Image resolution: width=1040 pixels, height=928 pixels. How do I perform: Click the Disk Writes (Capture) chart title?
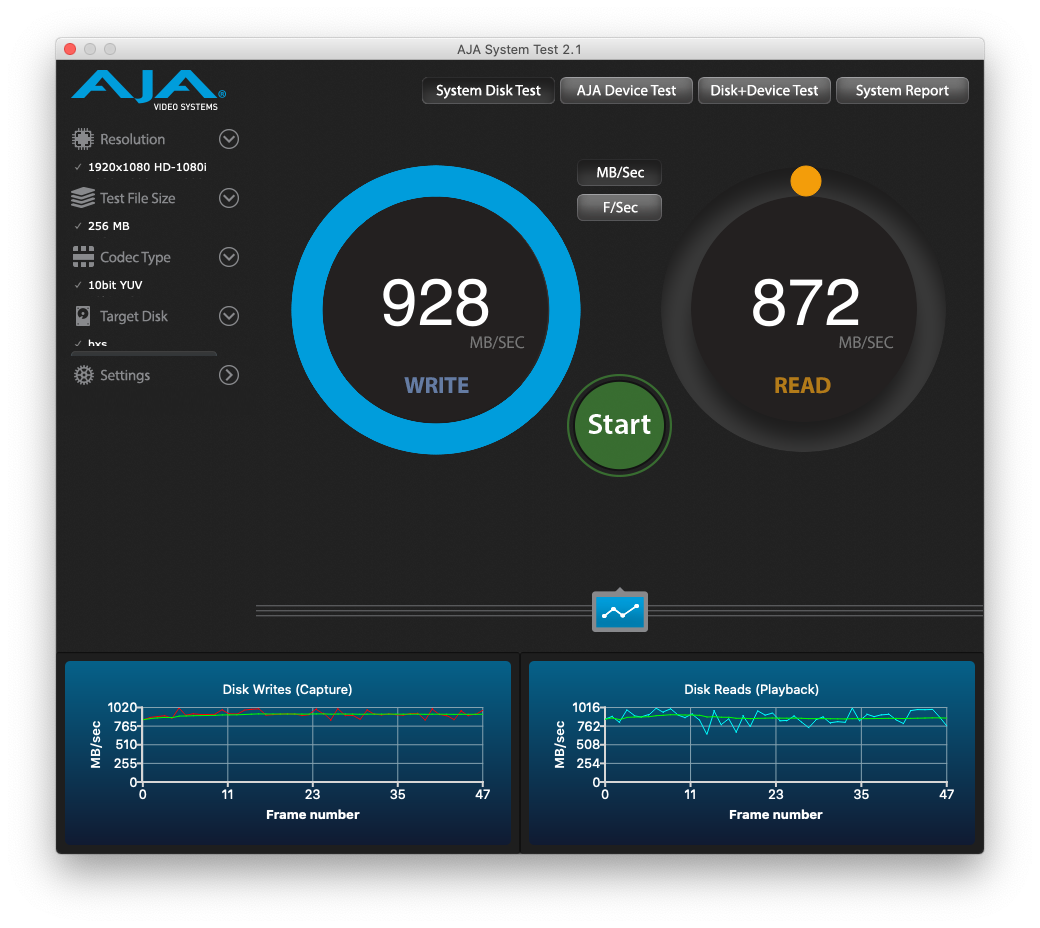[x=287, y=689]
